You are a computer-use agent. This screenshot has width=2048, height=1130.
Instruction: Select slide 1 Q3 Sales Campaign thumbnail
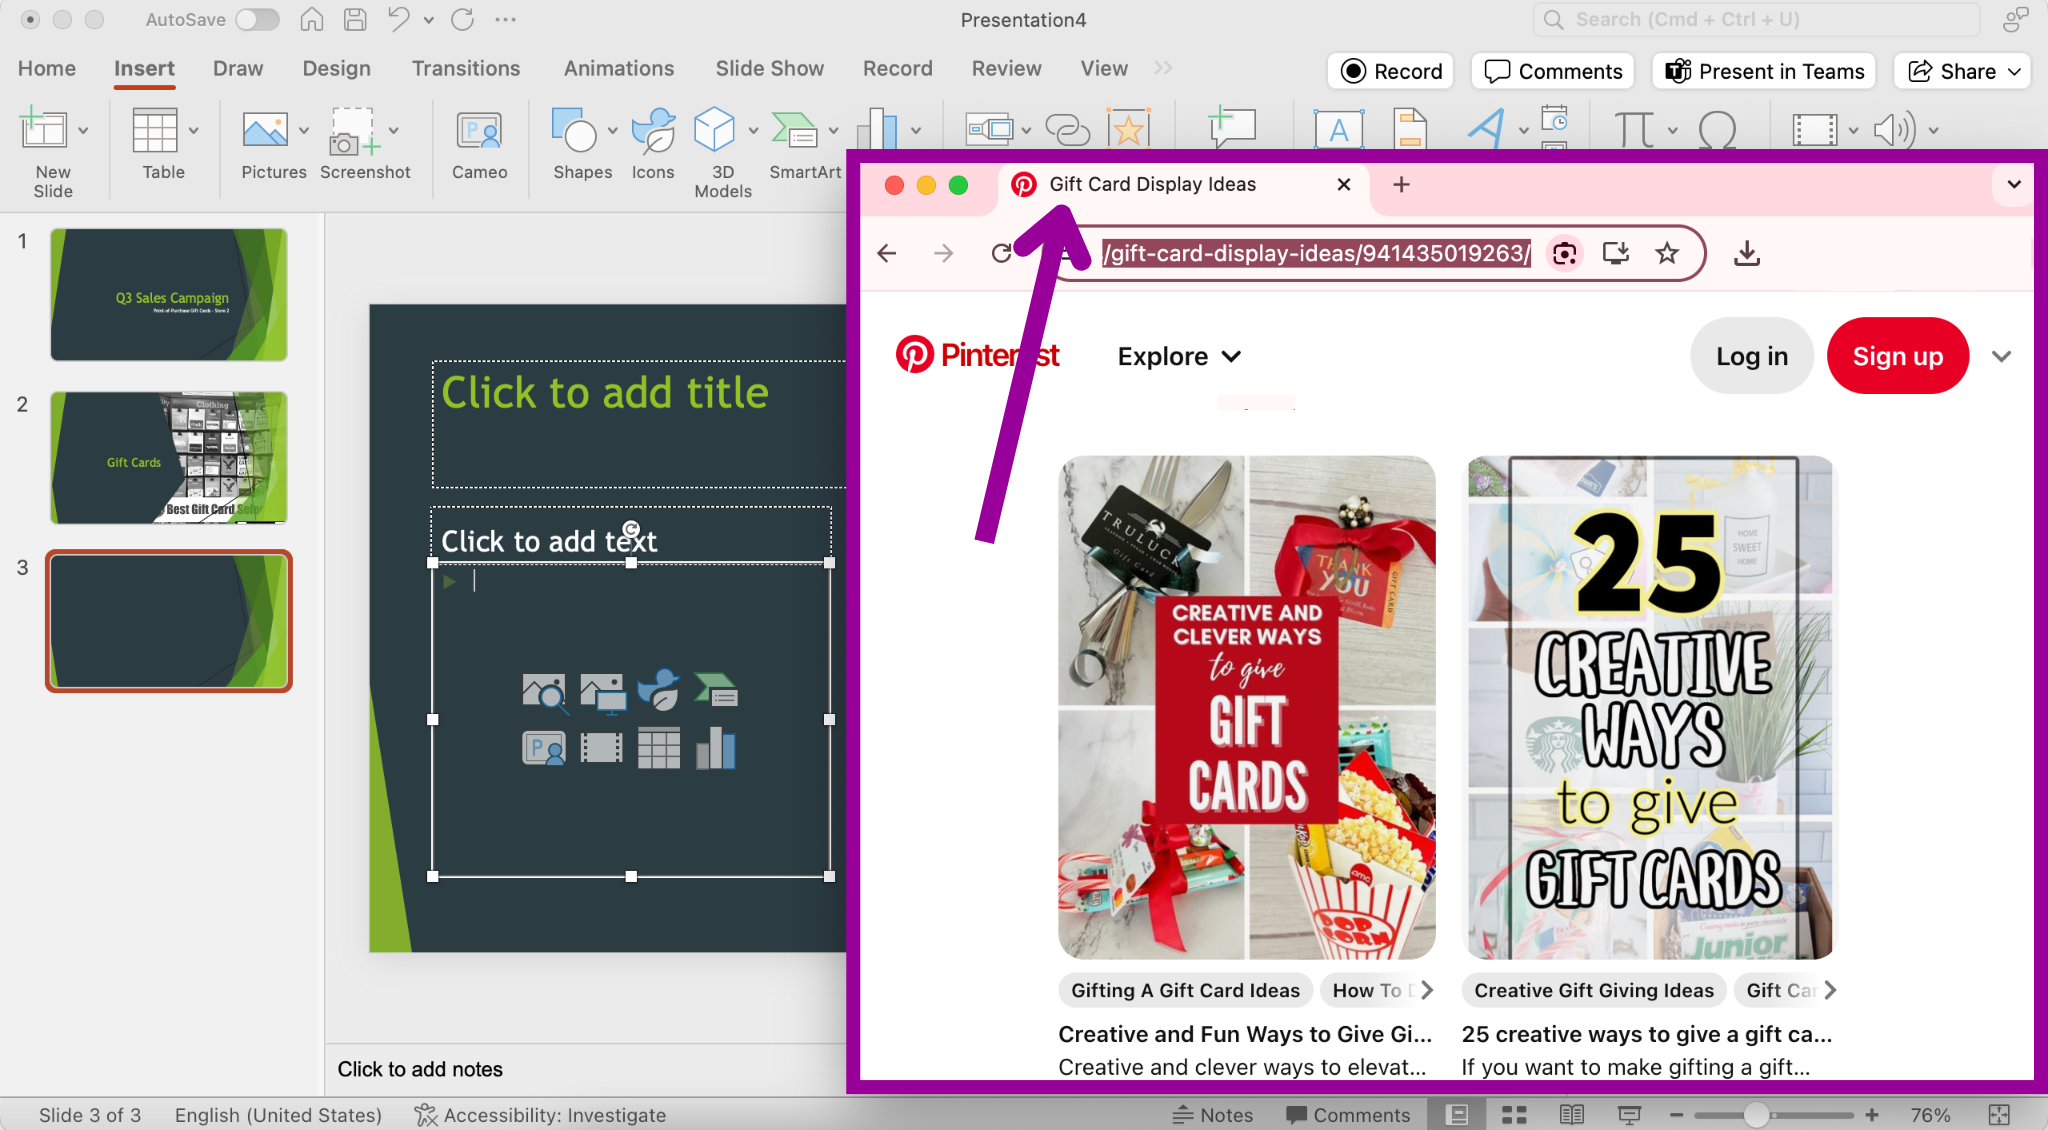click(169, 295)
